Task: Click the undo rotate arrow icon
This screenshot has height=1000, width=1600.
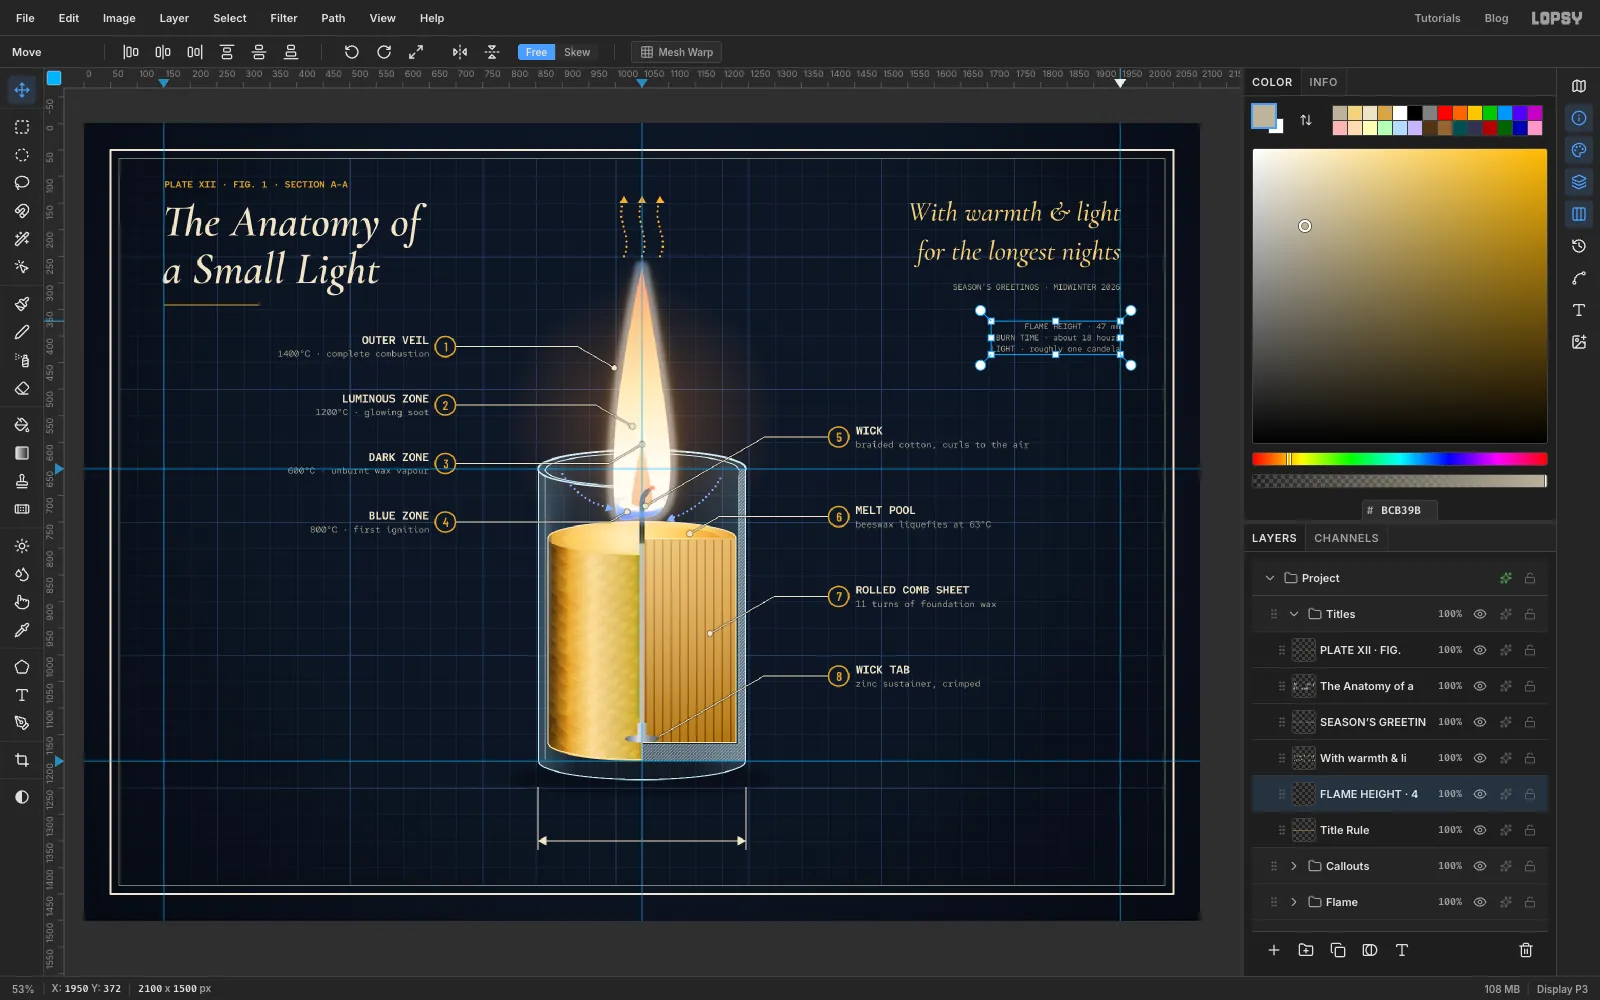Action: click(351, 52)
